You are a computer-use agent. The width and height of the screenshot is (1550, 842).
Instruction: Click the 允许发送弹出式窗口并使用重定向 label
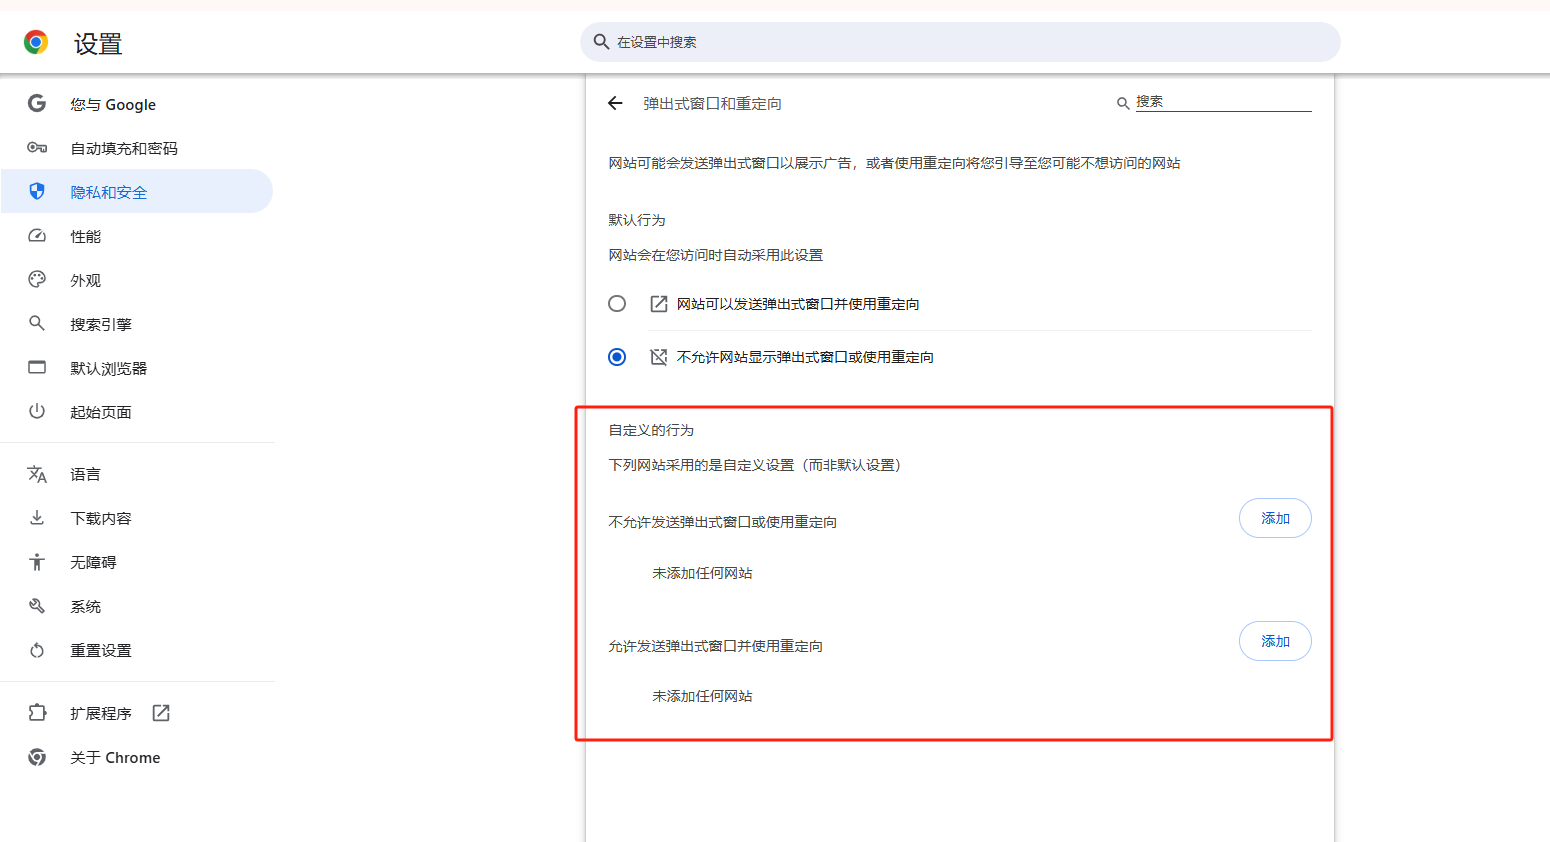[716, 646]
